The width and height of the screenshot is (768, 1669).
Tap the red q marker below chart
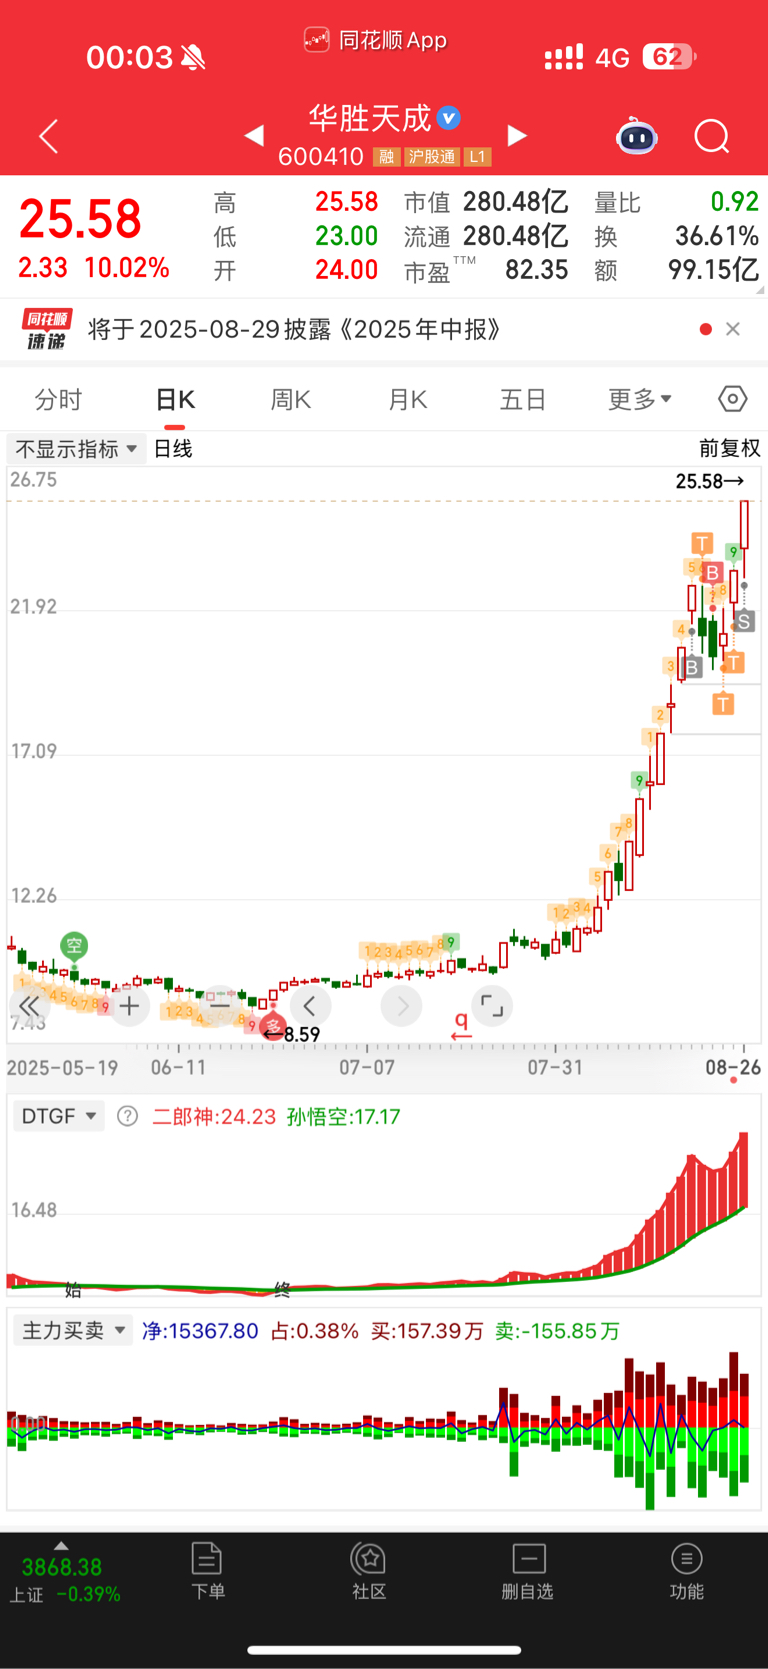tap(461, 1024)
